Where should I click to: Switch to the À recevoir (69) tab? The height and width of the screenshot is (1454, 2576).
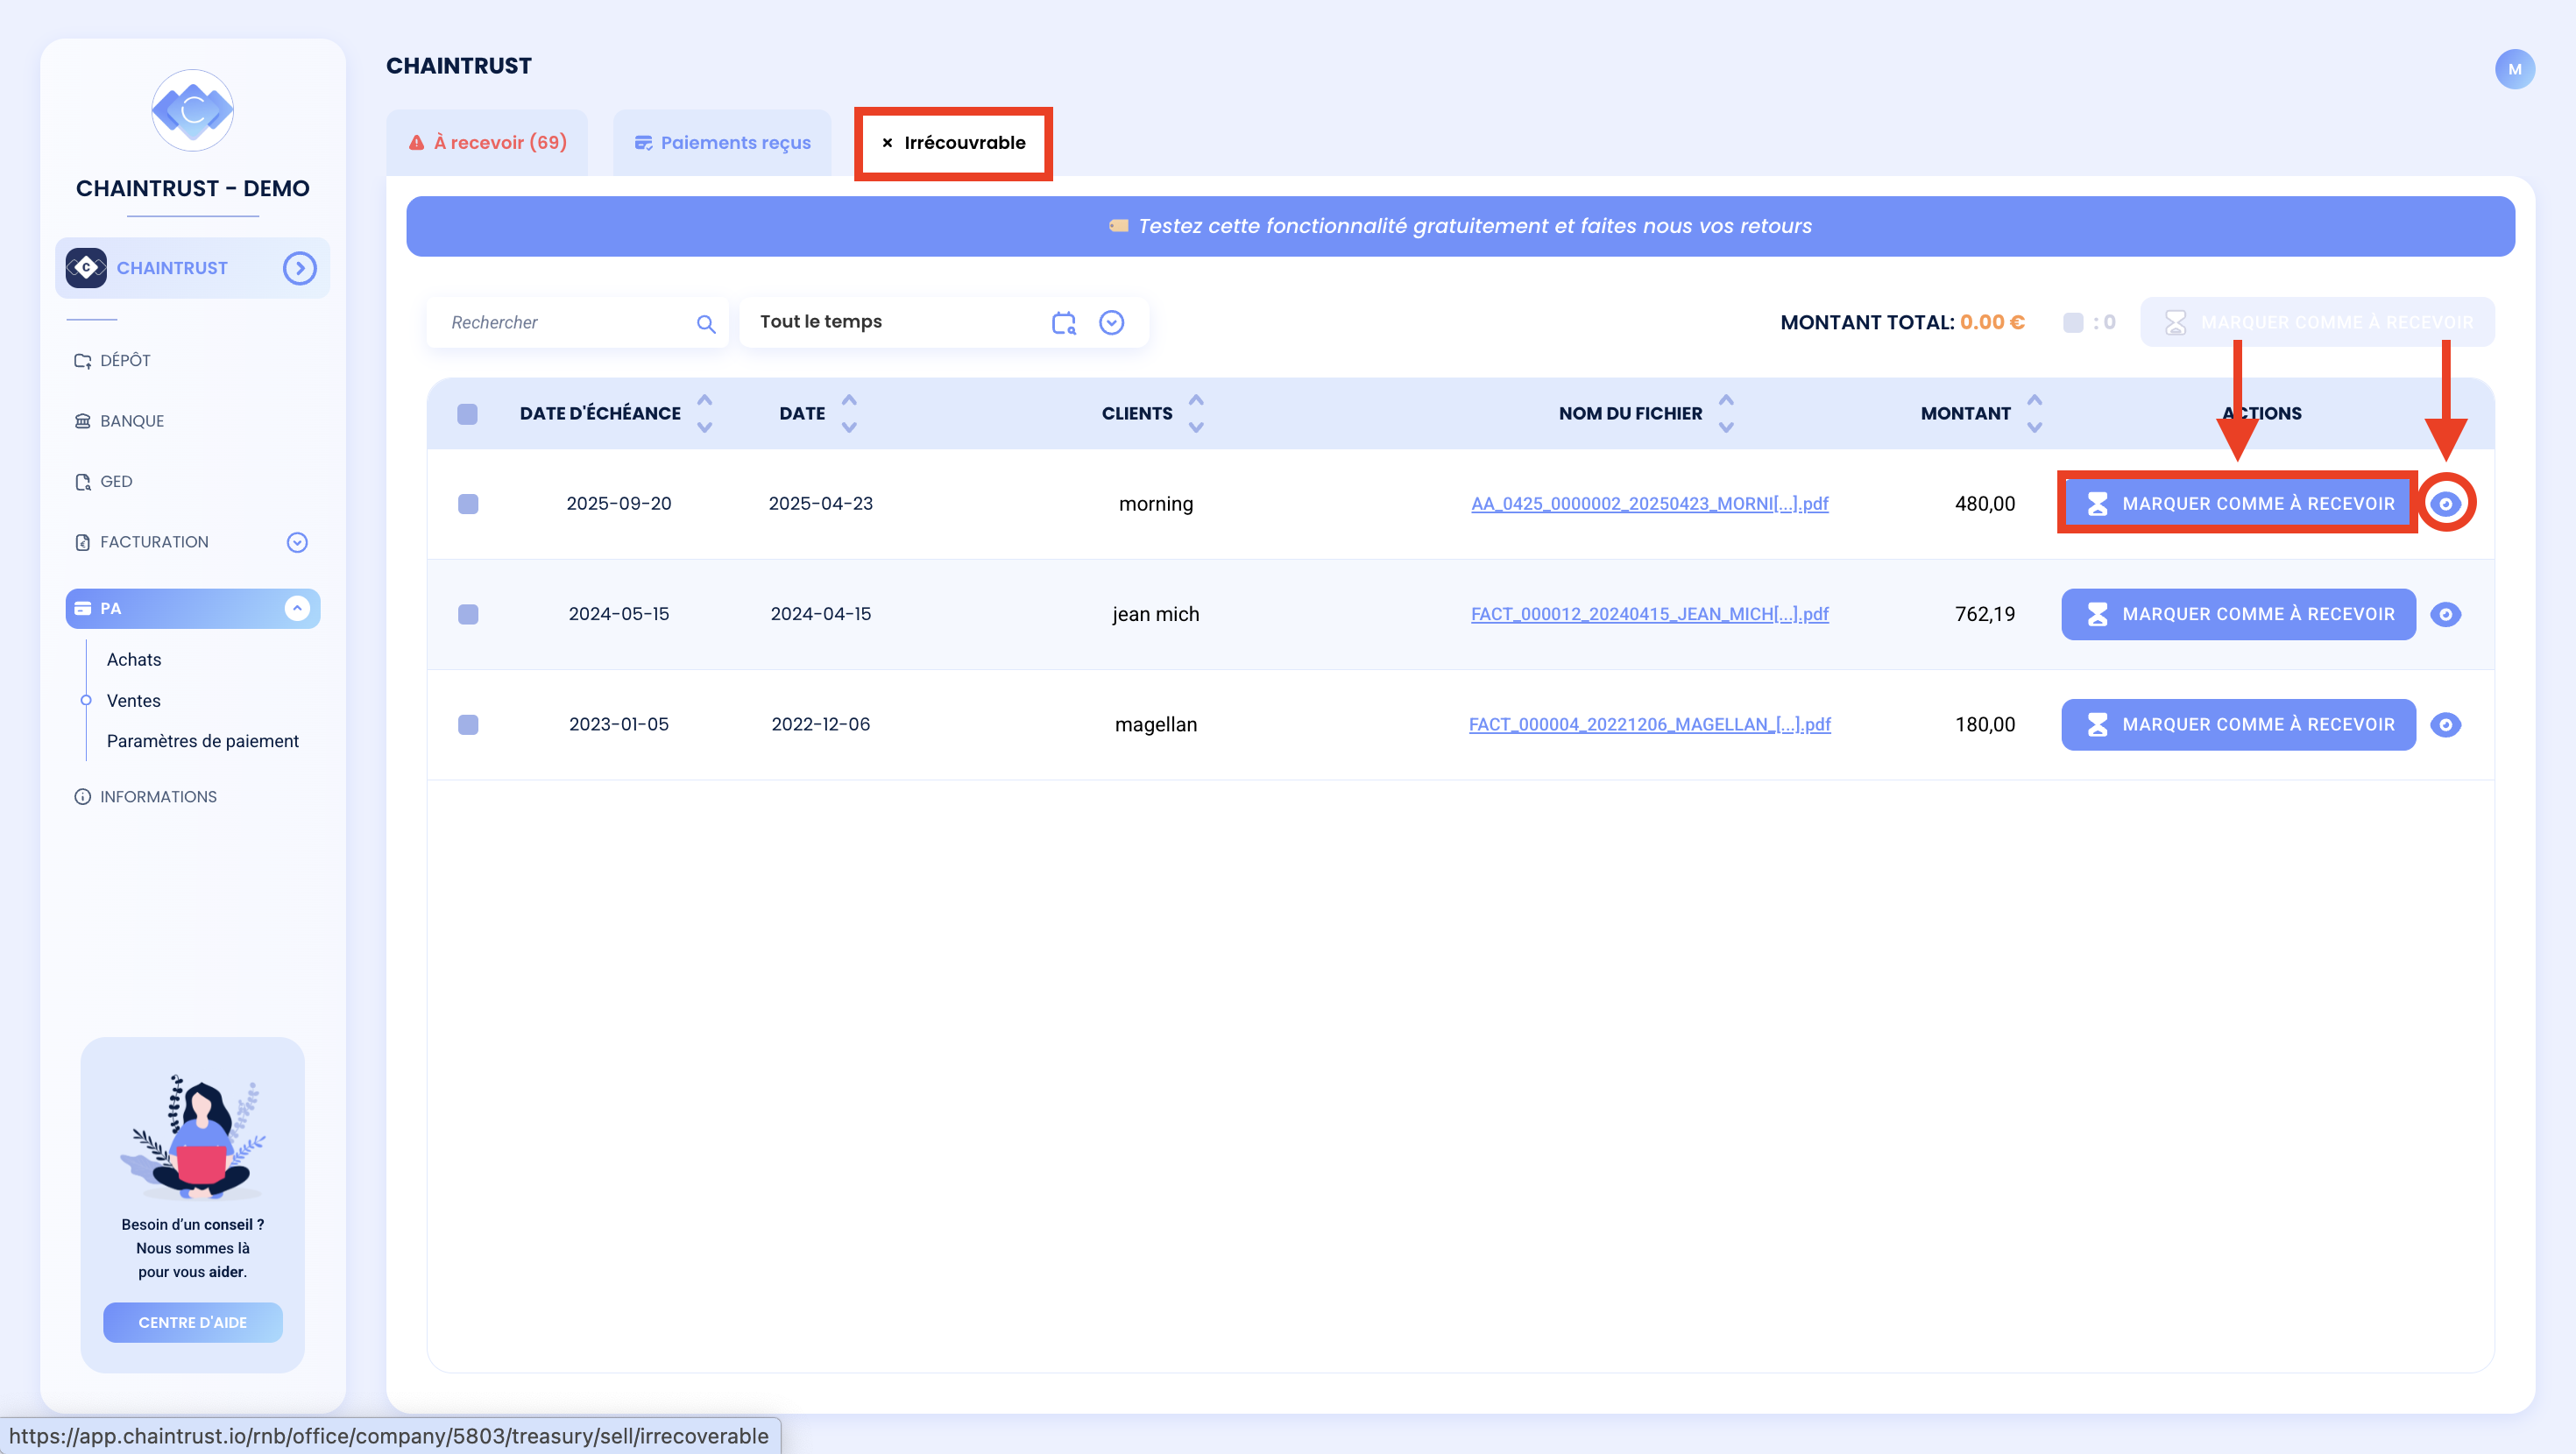(488, 143)
